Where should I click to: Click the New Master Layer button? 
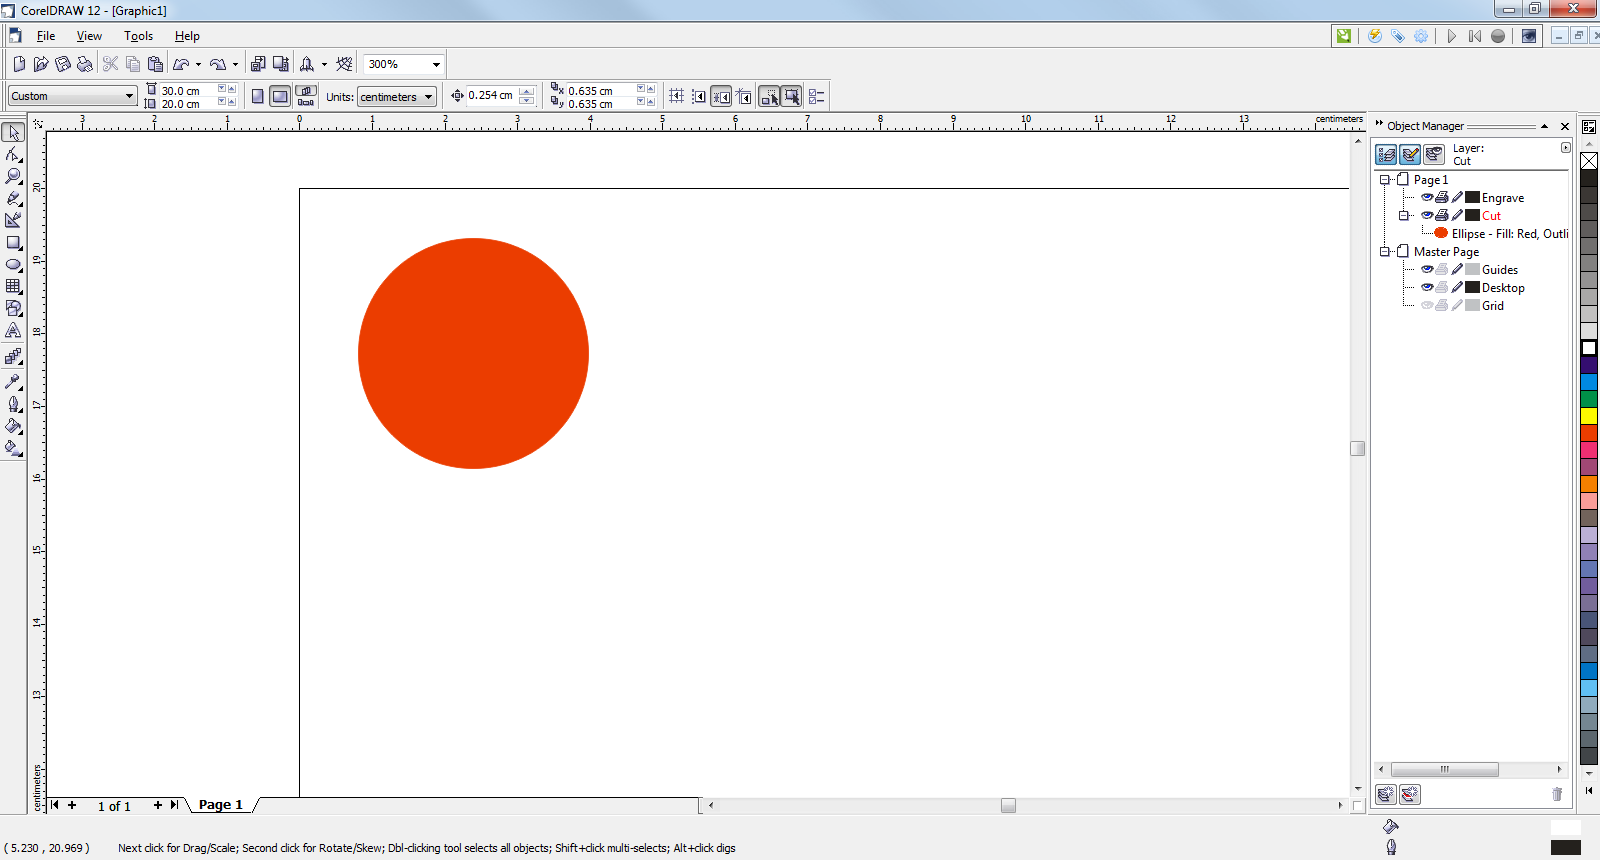point(1410,794)
